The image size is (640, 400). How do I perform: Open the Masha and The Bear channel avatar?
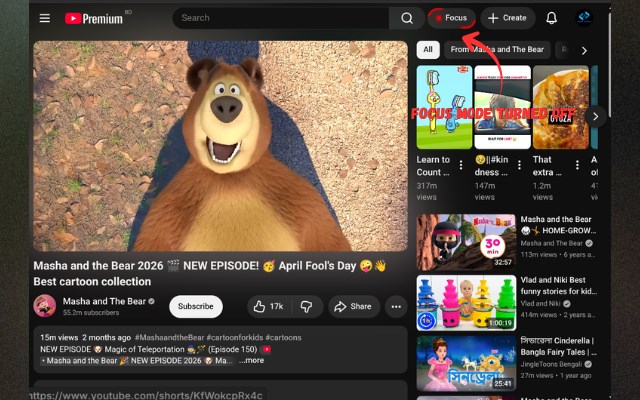(x=44, y=306)
